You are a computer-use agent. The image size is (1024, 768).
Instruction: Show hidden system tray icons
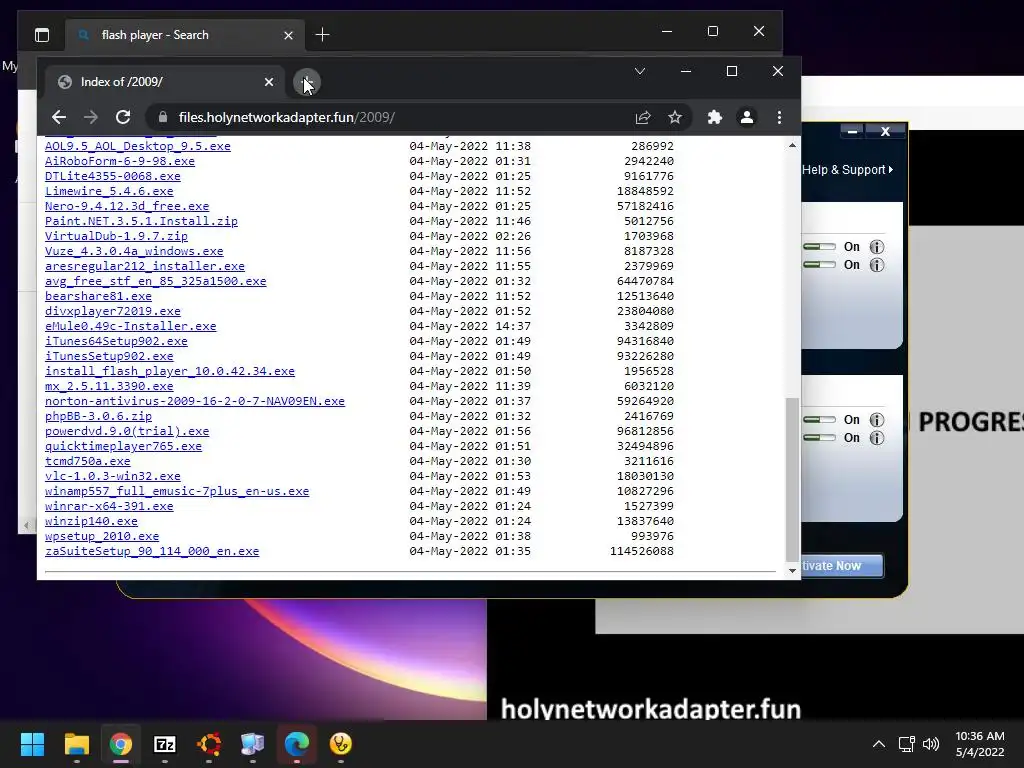tap(879, 744)
